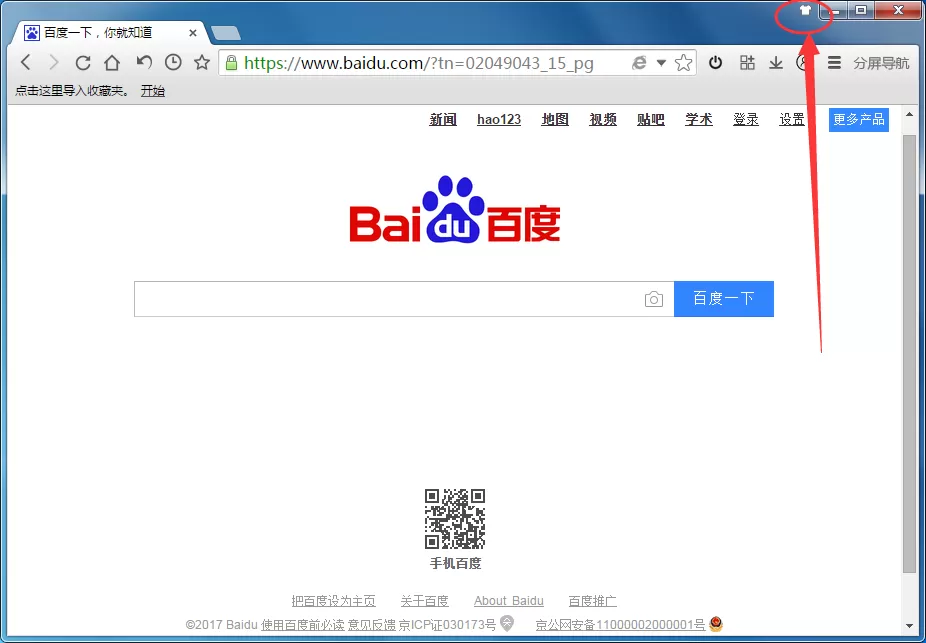
Task: Click the forward navigation arrow
Action: click(54, 62)
